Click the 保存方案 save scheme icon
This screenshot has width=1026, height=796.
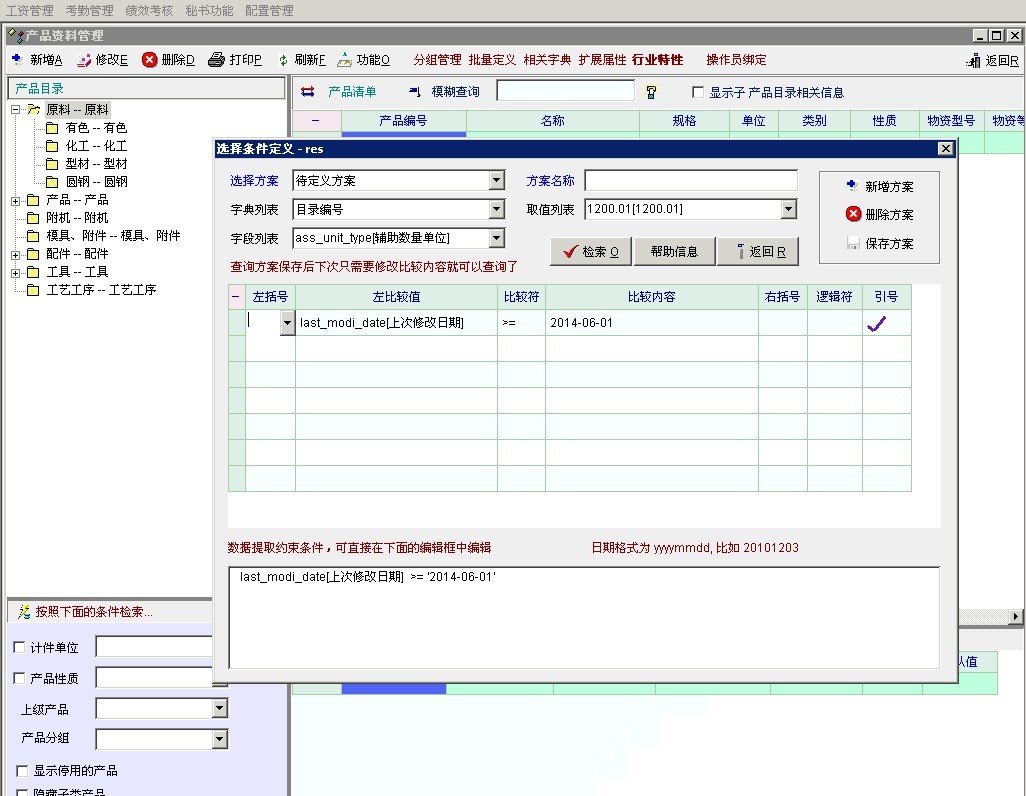pyautogui.click(x=853, y=243)
